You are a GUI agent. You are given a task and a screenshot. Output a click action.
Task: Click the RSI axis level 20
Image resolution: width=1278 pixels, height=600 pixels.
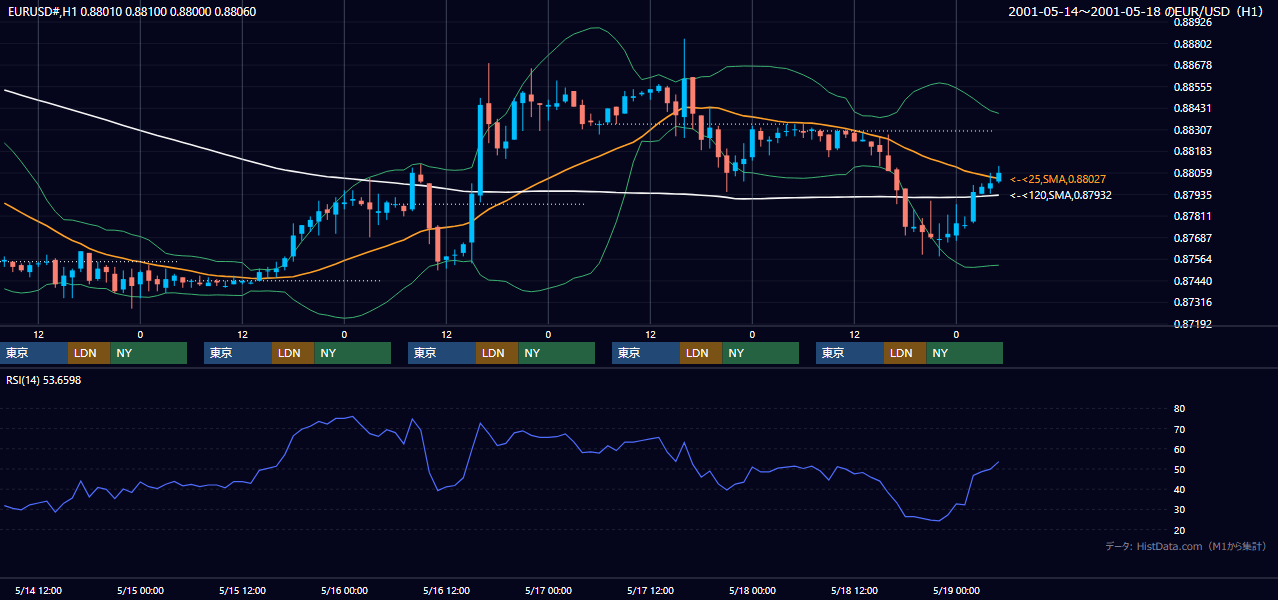(1180, 530)
